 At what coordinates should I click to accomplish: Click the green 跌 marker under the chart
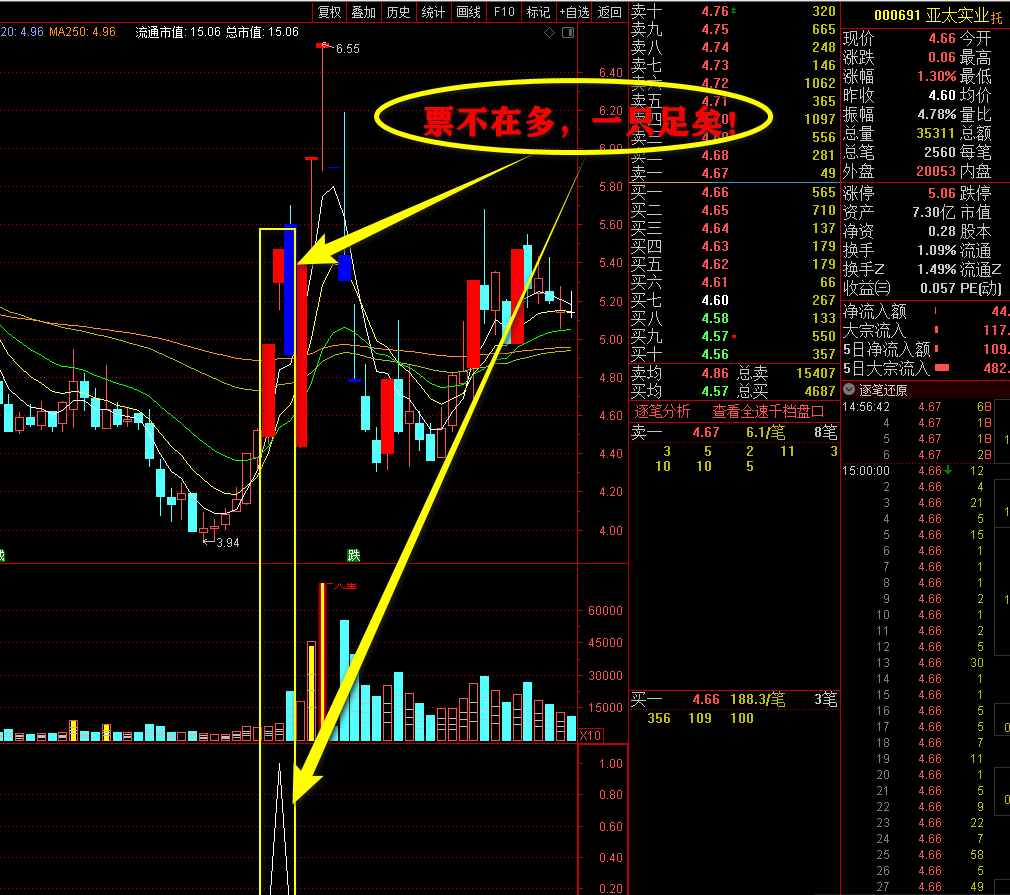click(353, 555)
